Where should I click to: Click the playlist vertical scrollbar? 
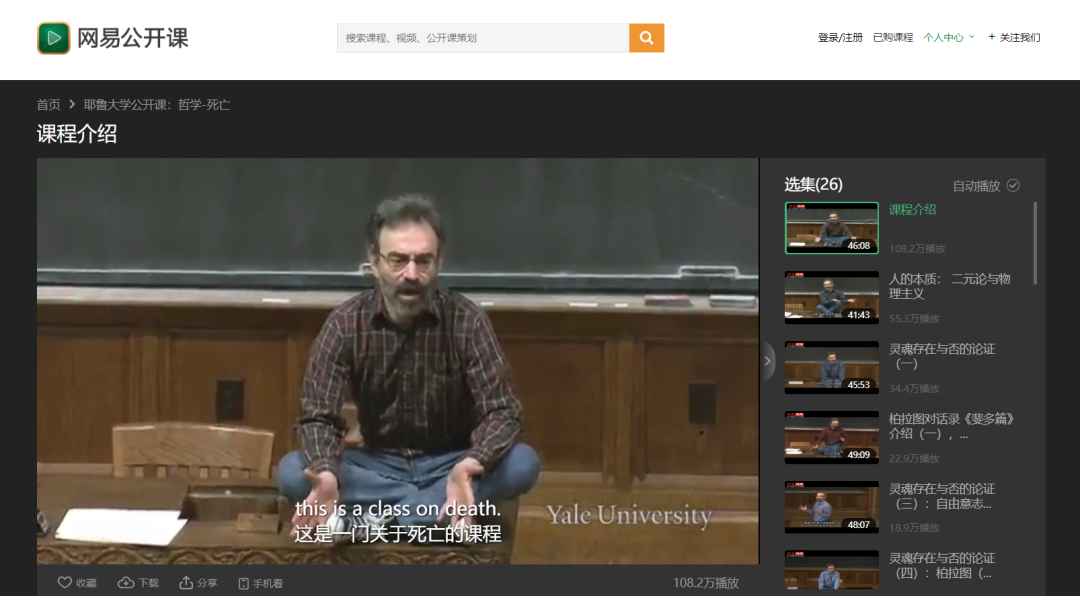click(1035, 243)
